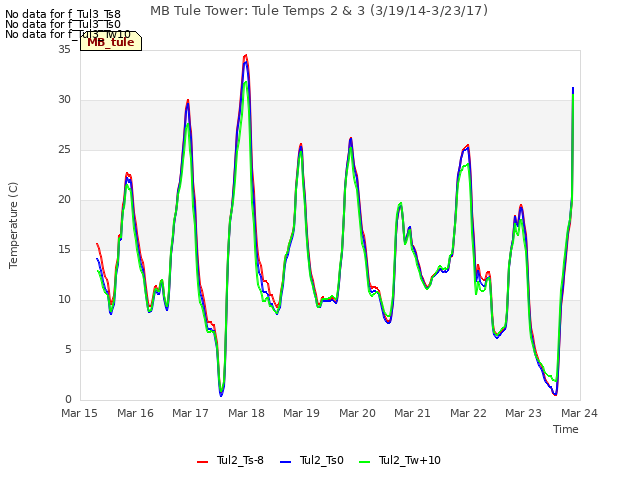Toggle the Tul2_Tw+10 legend entry
Screen dimensions: 640x480
[x=400, y=460]
